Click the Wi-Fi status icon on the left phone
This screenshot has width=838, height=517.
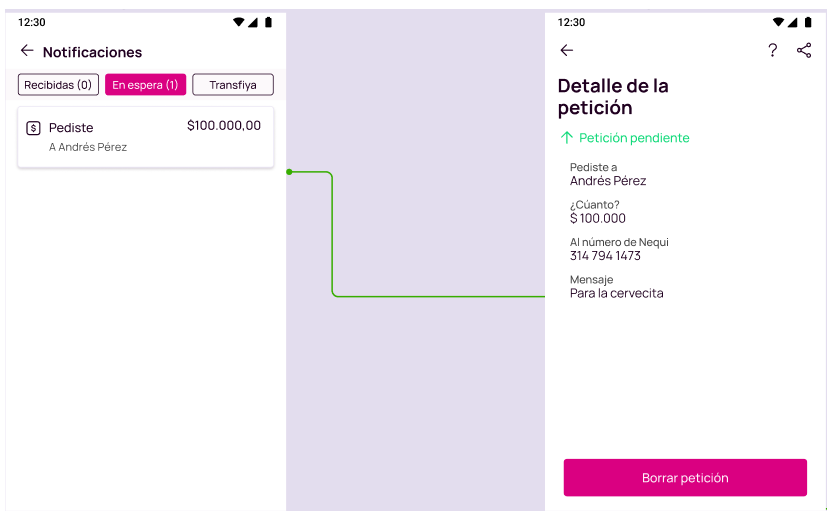(x=238, y=22)
